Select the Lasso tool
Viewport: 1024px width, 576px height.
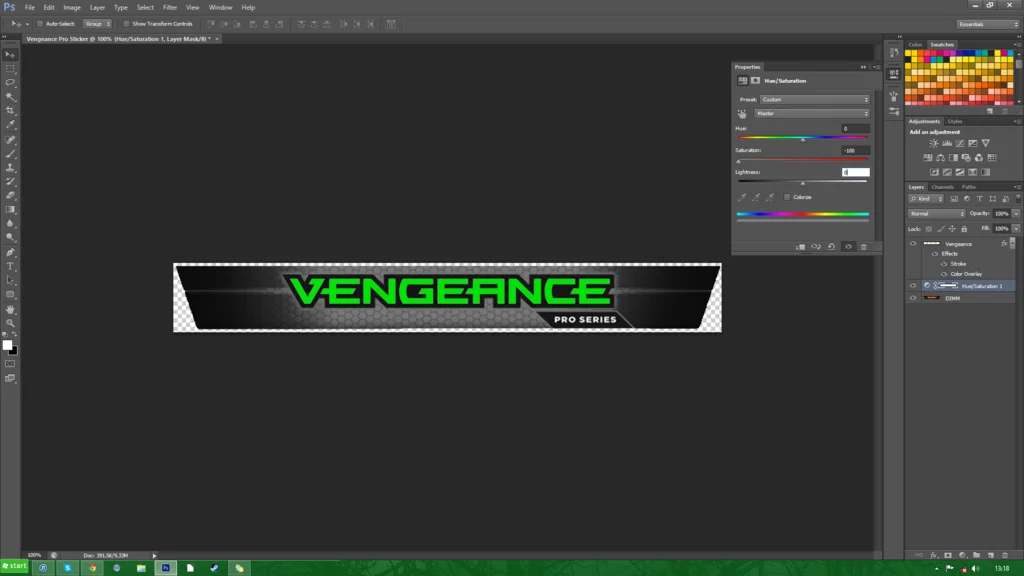tap(10, 82)
